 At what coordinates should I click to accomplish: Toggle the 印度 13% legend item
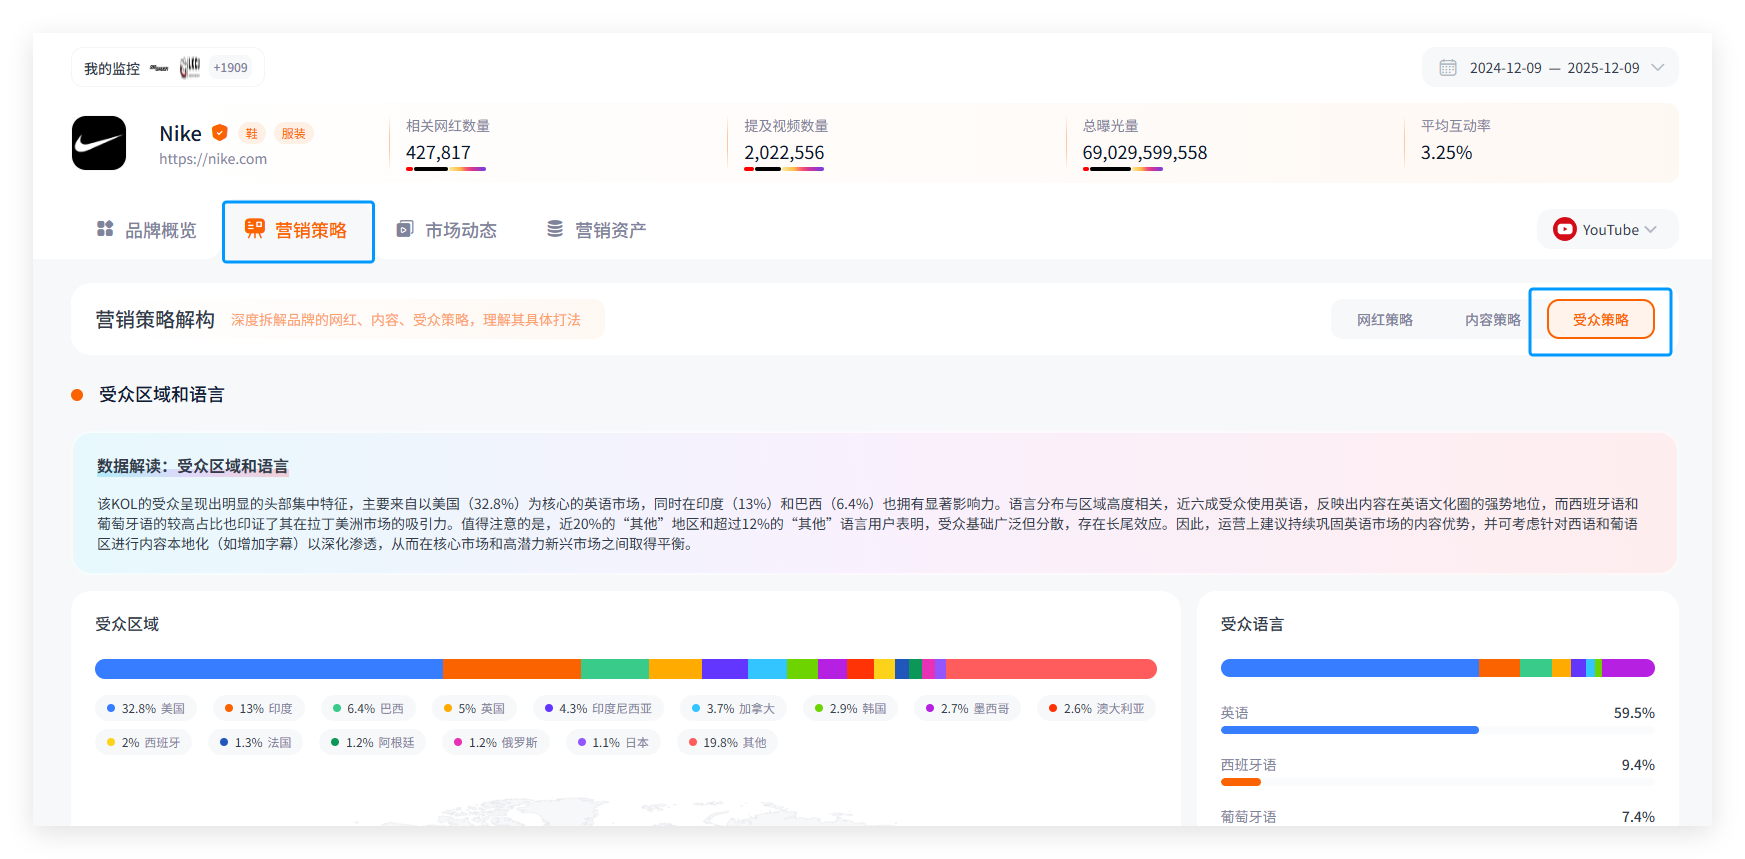(259, 709)
